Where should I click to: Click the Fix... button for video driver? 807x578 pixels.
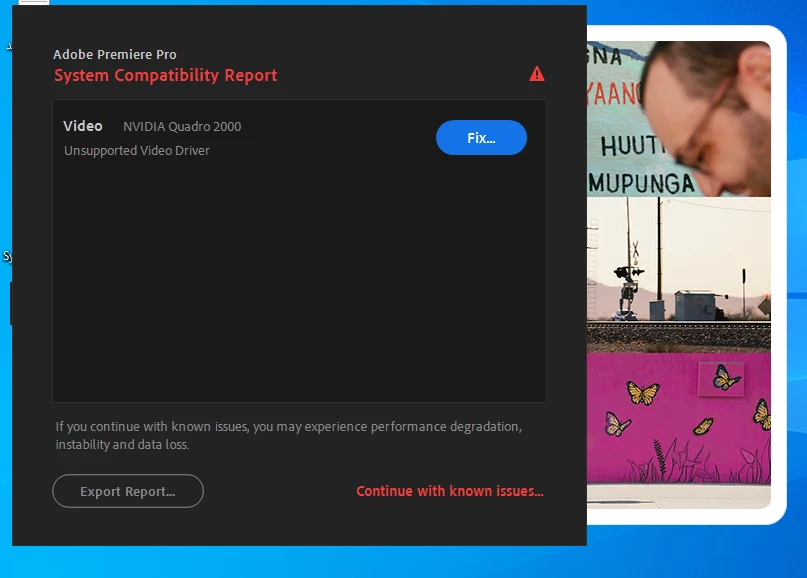click(481, 137)
